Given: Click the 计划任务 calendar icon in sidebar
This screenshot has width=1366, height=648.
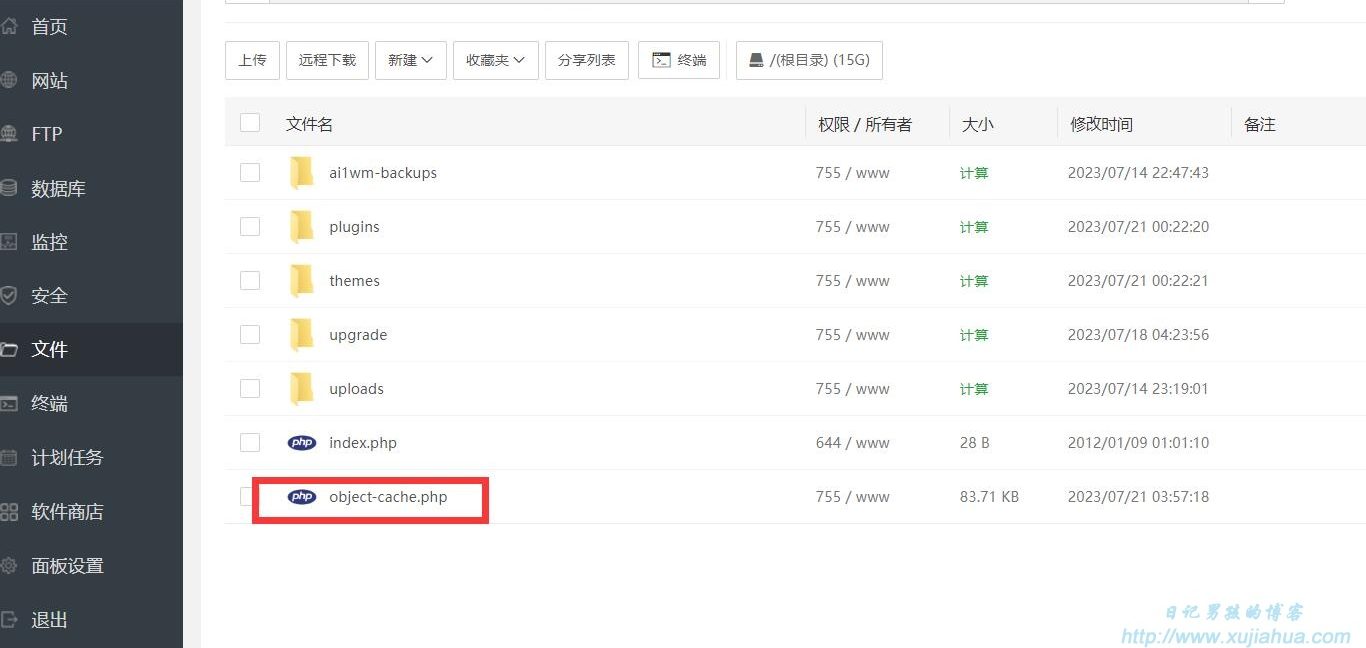Looking at the screenshot, I should click(9, 458).
